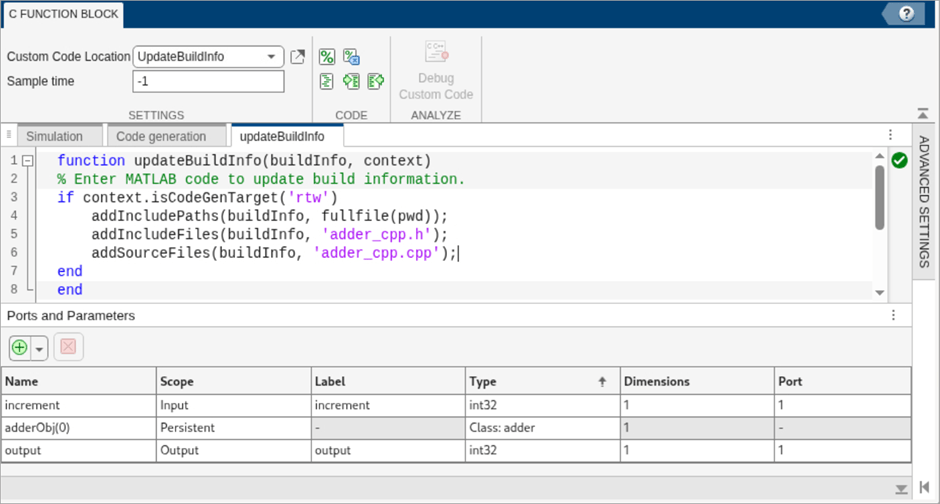Open the Custom Code Location dropdown
The image size is (940, 504).
coord(207,56)
